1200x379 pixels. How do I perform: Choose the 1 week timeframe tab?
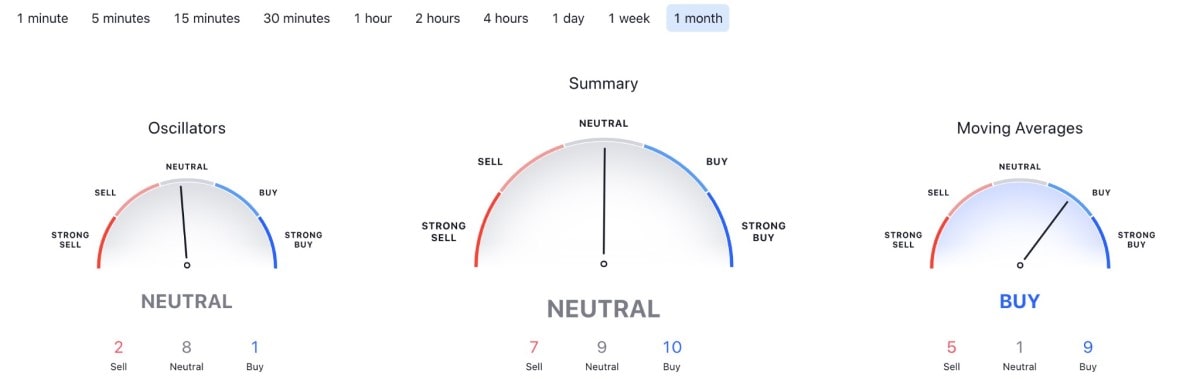coord(629,18)
